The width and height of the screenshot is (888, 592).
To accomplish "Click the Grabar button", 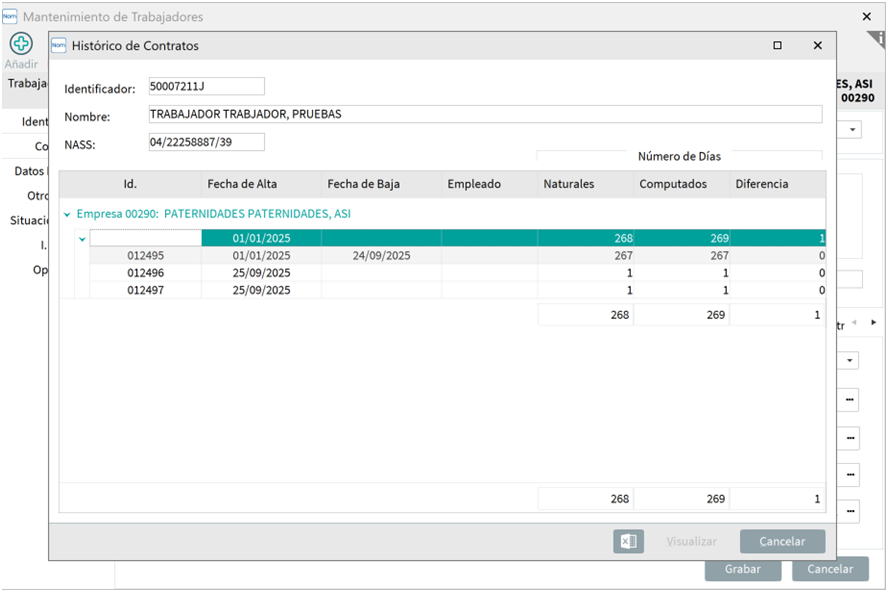I will tap(742, 569).
